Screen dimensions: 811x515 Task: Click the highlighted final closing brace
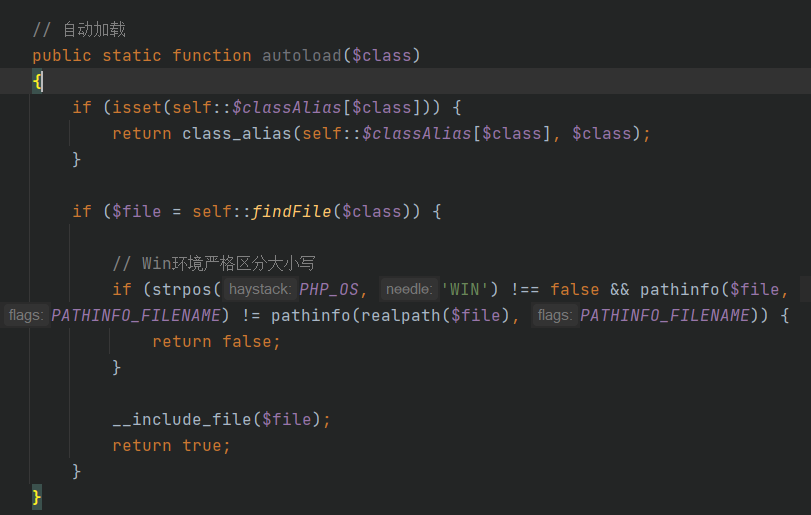click(x=37, y=497)
